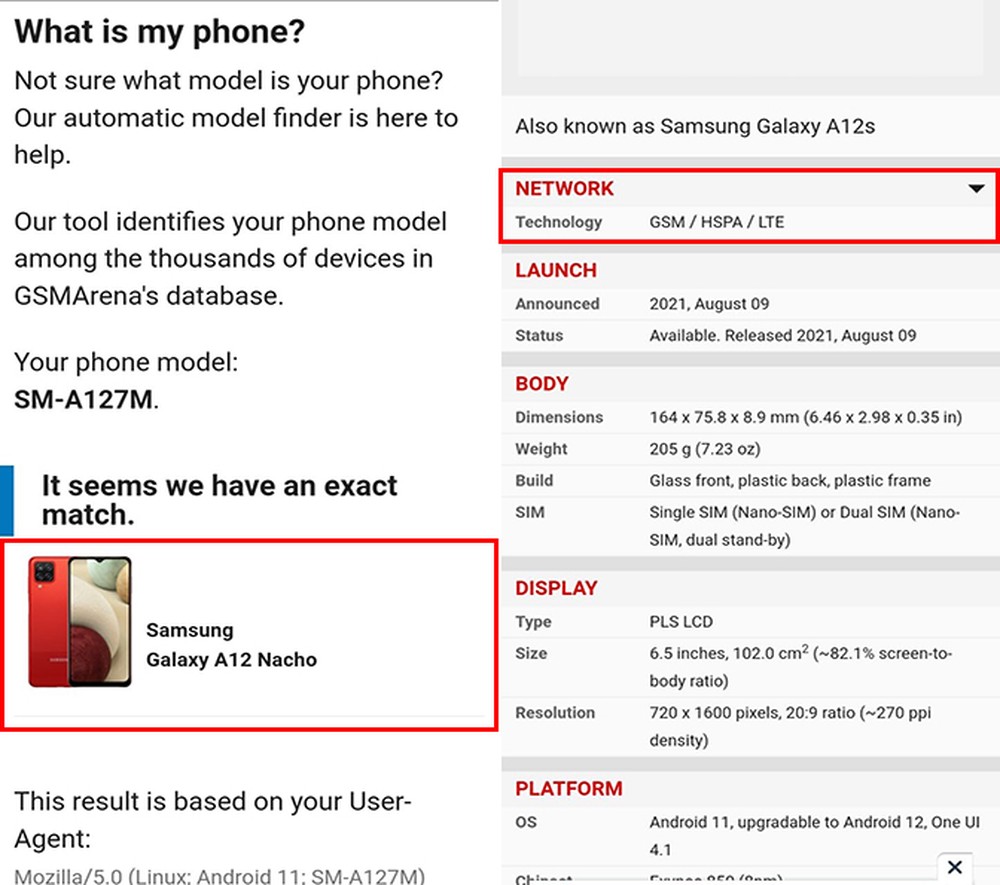This screenshot has height=885, width=1000.
Task: Click the display Size label
Action: click(x=531, y=653)
